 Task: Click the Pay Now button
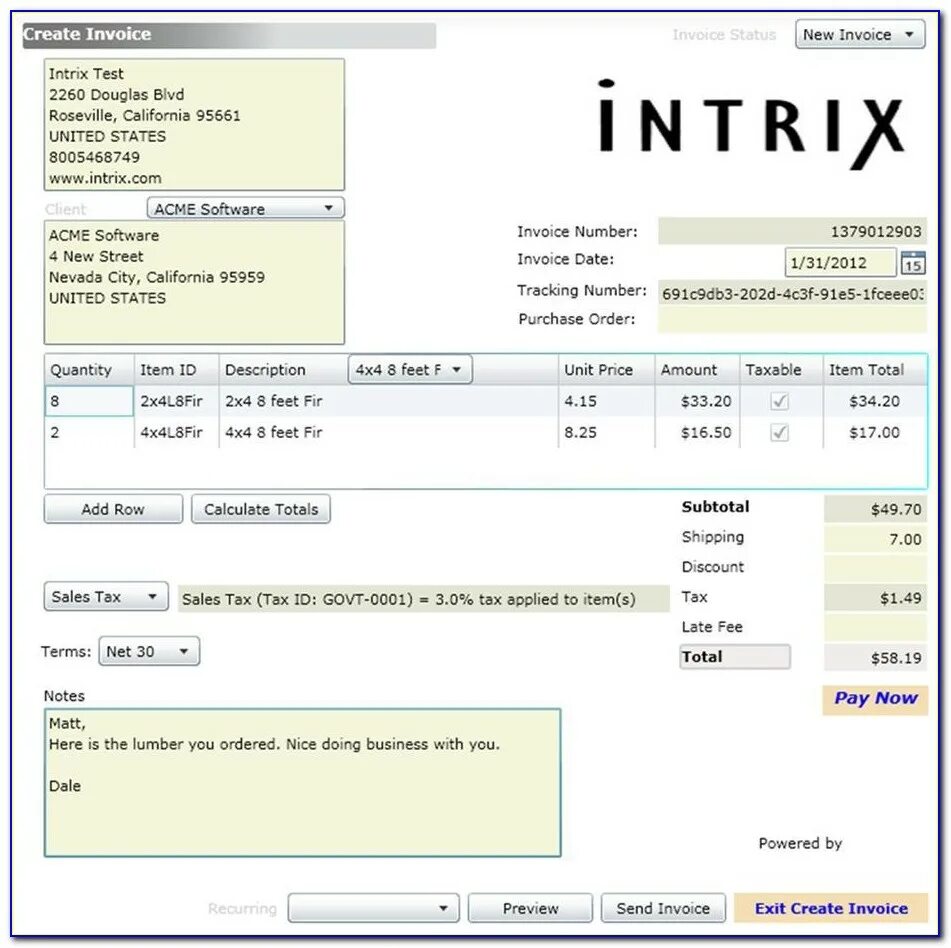[x=875, y=699]
